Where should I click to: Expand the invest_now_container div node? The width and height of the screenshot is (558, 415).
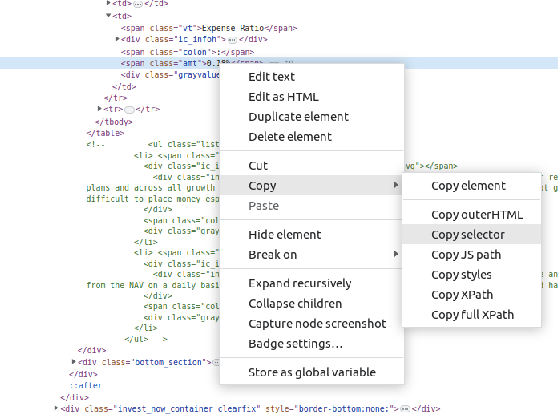click(x=56, y=408)
